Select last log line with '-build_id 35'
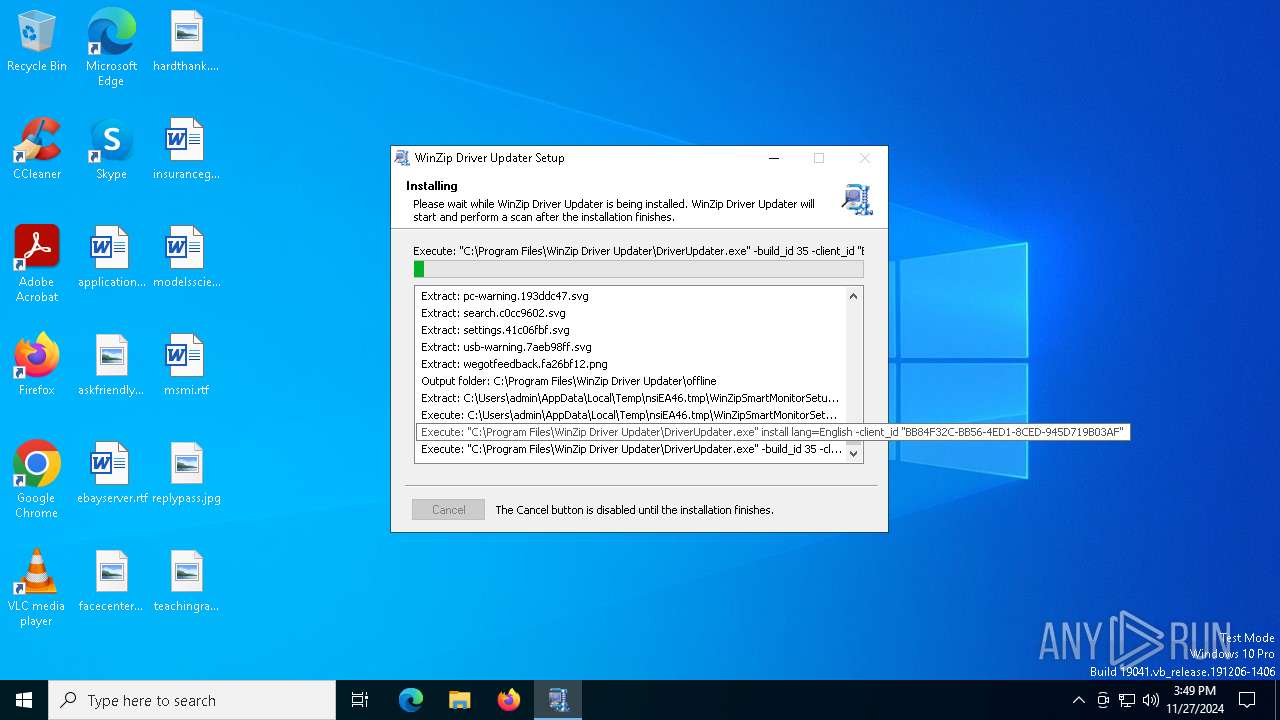The height and width of the screenshot is (720, 1280). (x=630, y=449)
